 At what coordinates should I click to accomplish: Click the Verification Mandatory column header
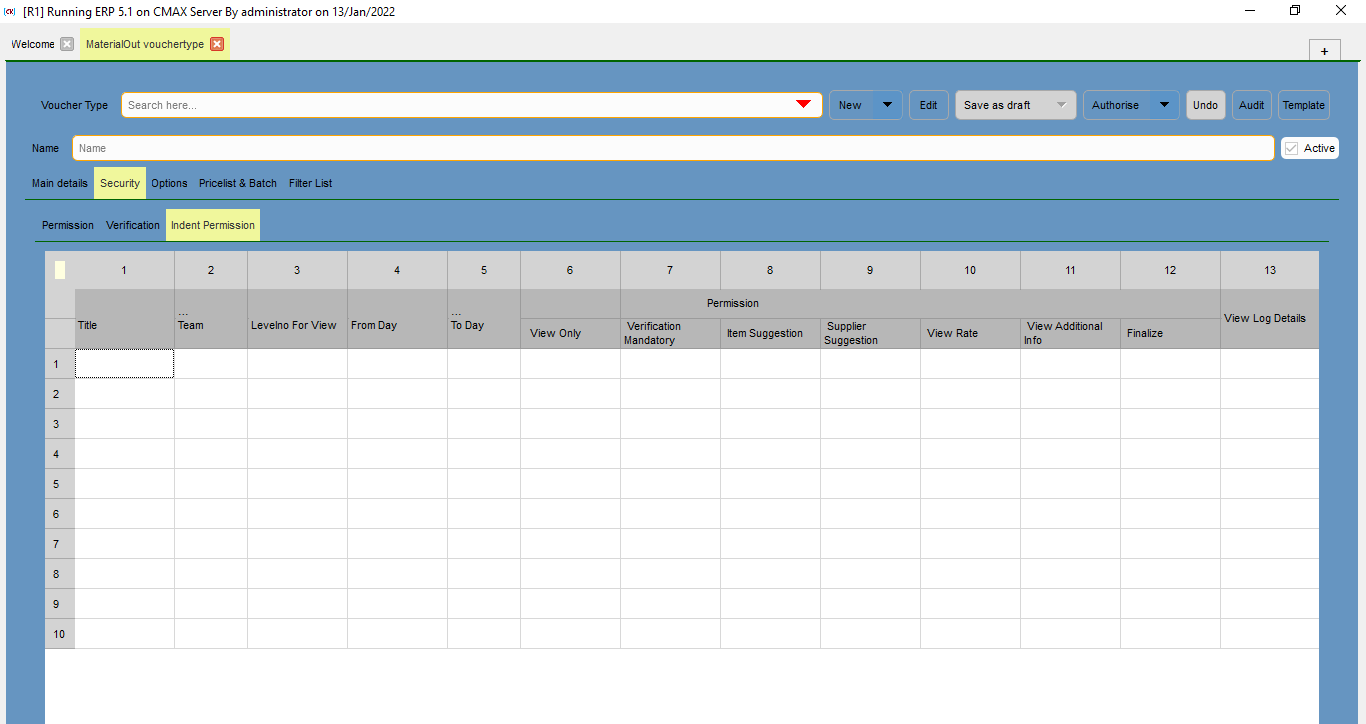point(671,333)
